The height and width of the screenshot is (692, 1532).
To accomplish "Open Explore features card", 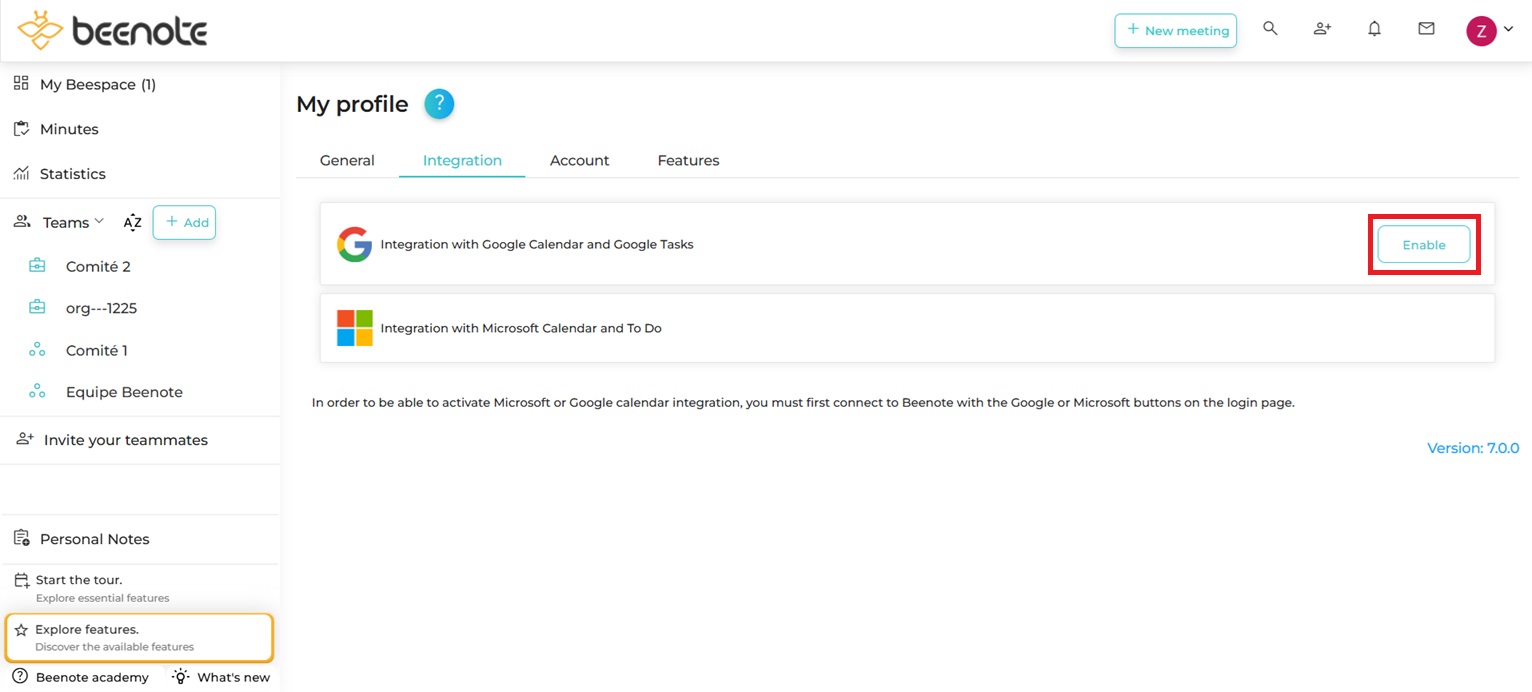I will coord(139,637).
